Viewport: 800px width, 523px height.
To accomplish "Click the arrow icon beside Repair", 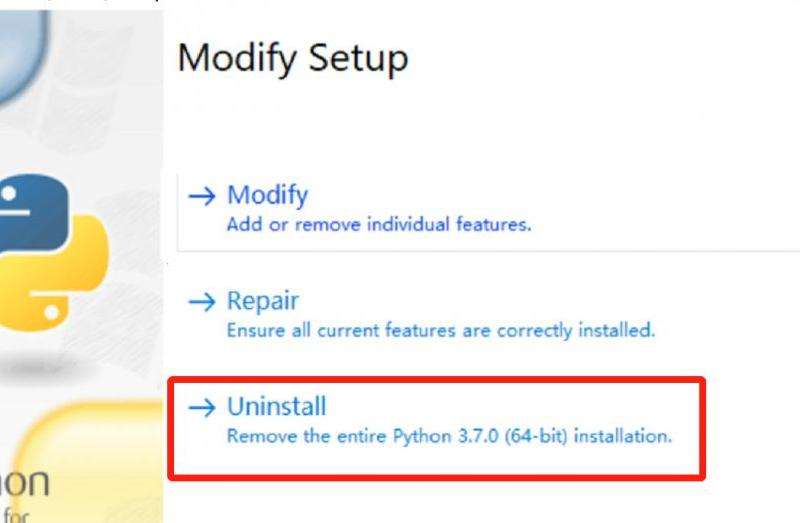I will (x=202, y=302).
